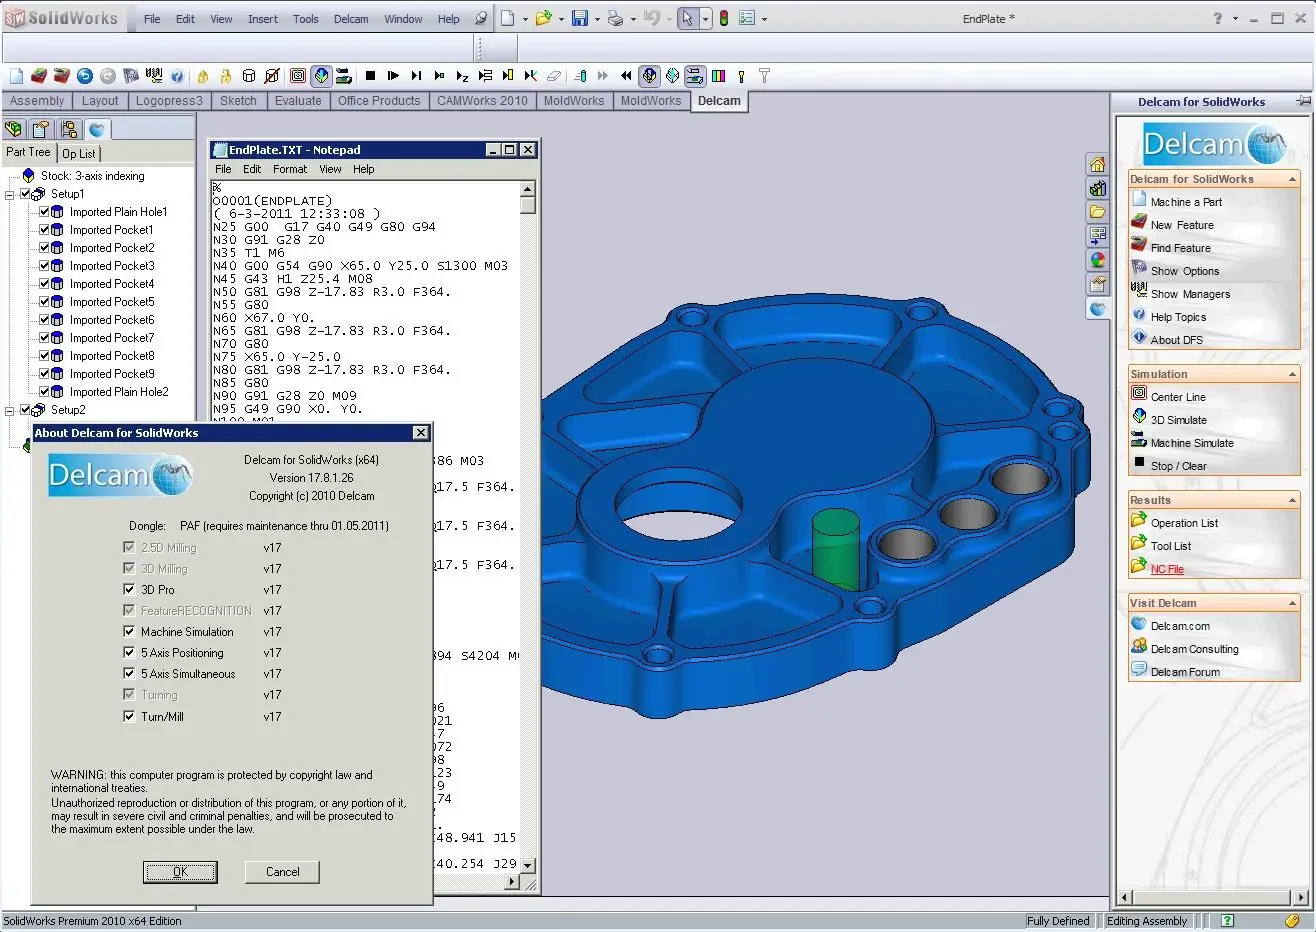Click the About DFS icon
Screen dimensions: 1316x932
(x=1139, y=338)
